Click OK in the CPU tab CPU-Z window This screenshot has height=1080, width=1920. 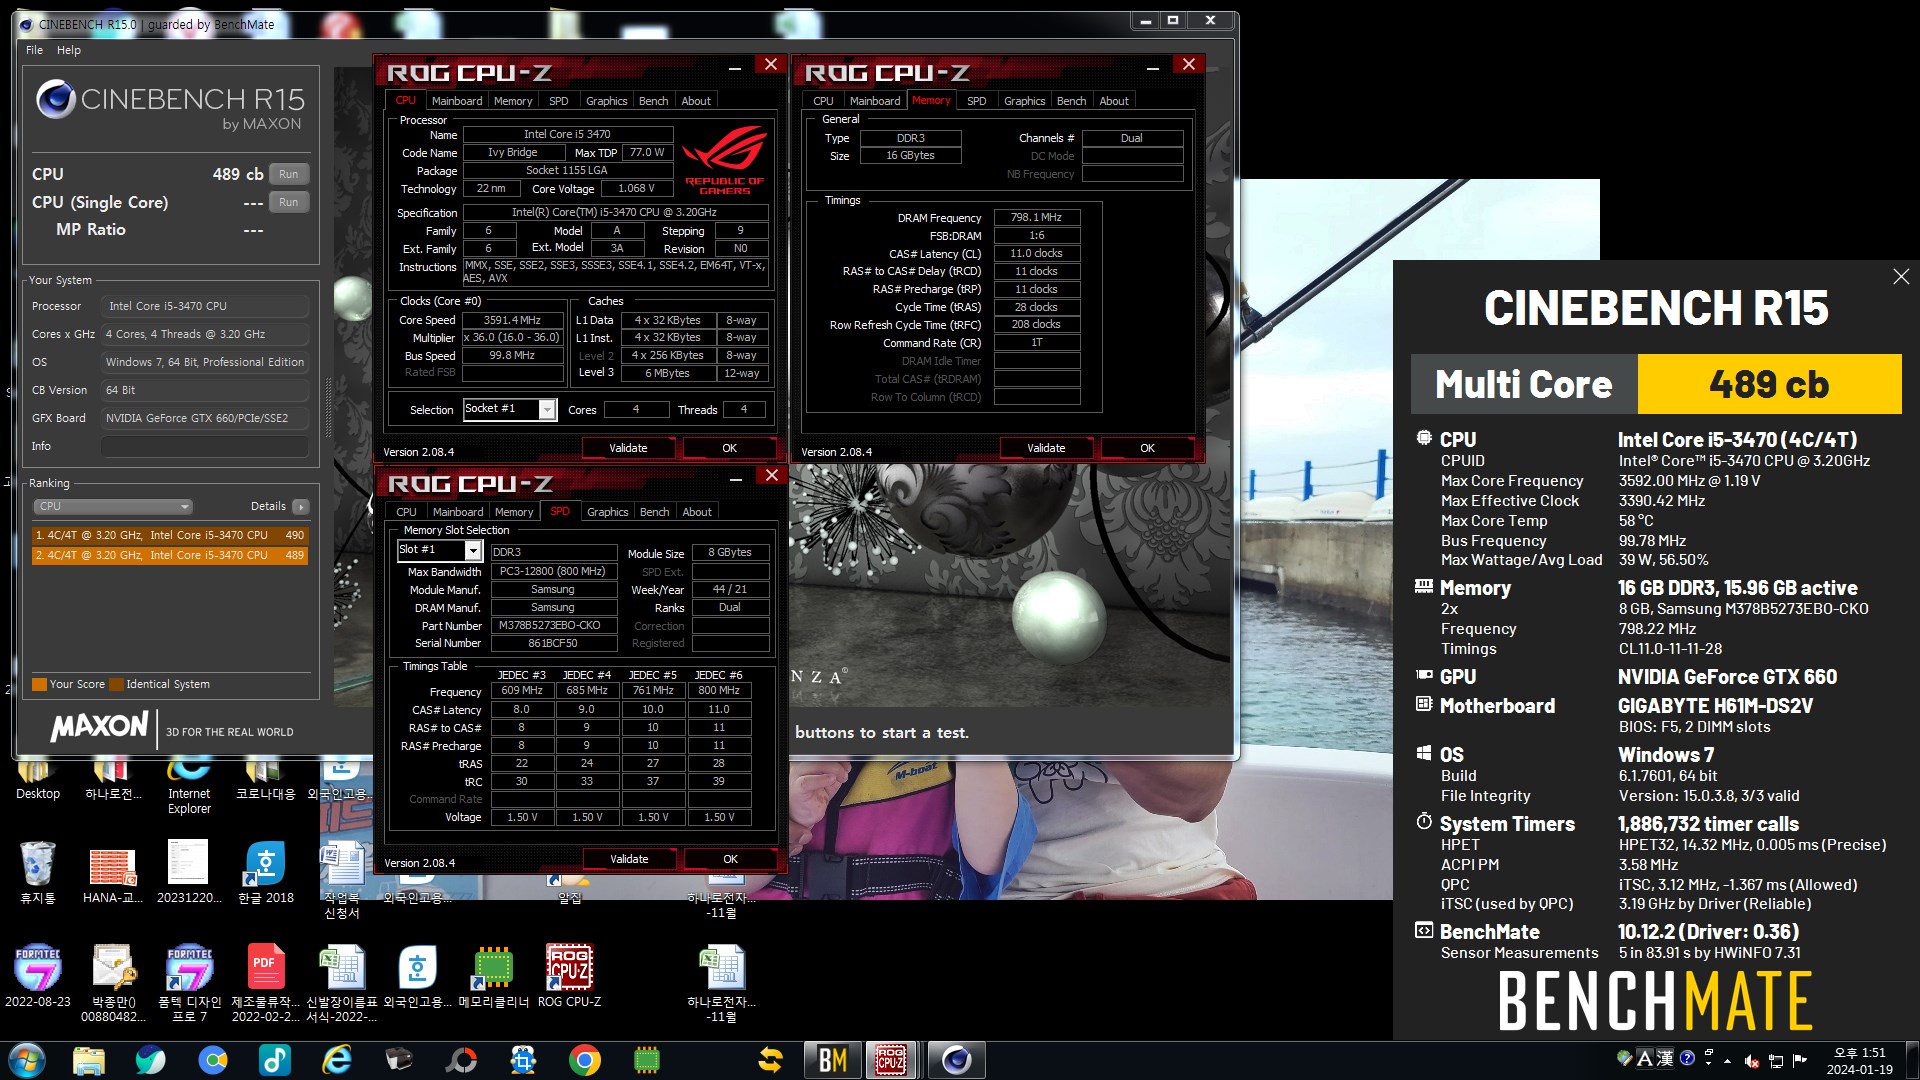click(x=729, y=448)
